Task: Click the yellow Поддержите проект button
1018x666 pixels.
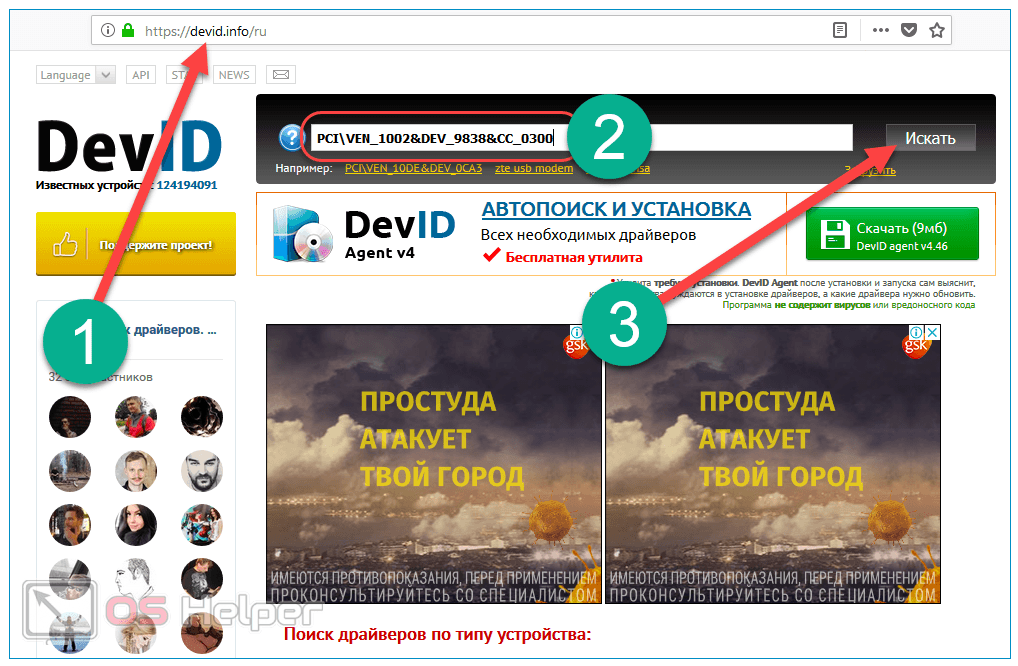Action: coord(136,244)
